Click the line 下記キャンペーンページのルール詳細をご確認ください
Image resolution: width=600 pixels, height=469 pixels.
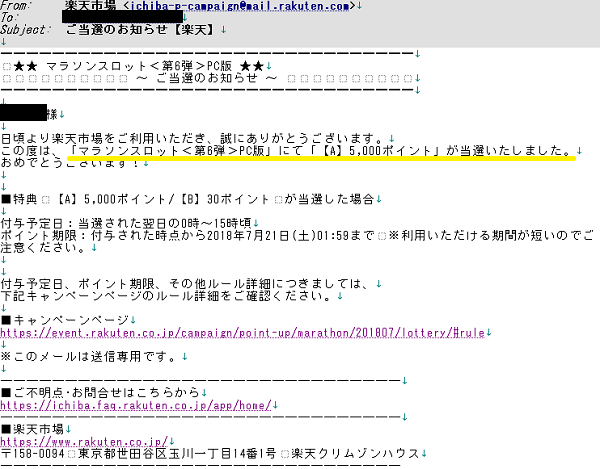(166, 296)
